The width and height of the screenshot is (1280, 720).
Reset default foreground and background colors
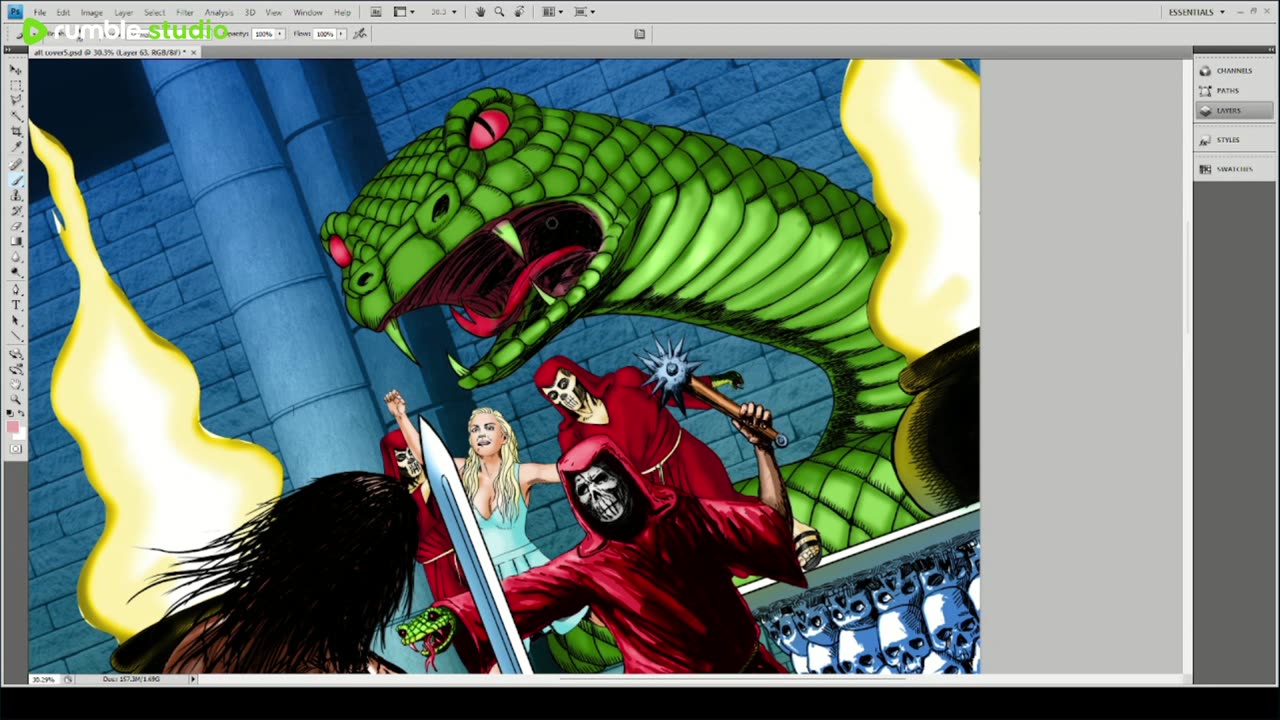pos(11,413)
